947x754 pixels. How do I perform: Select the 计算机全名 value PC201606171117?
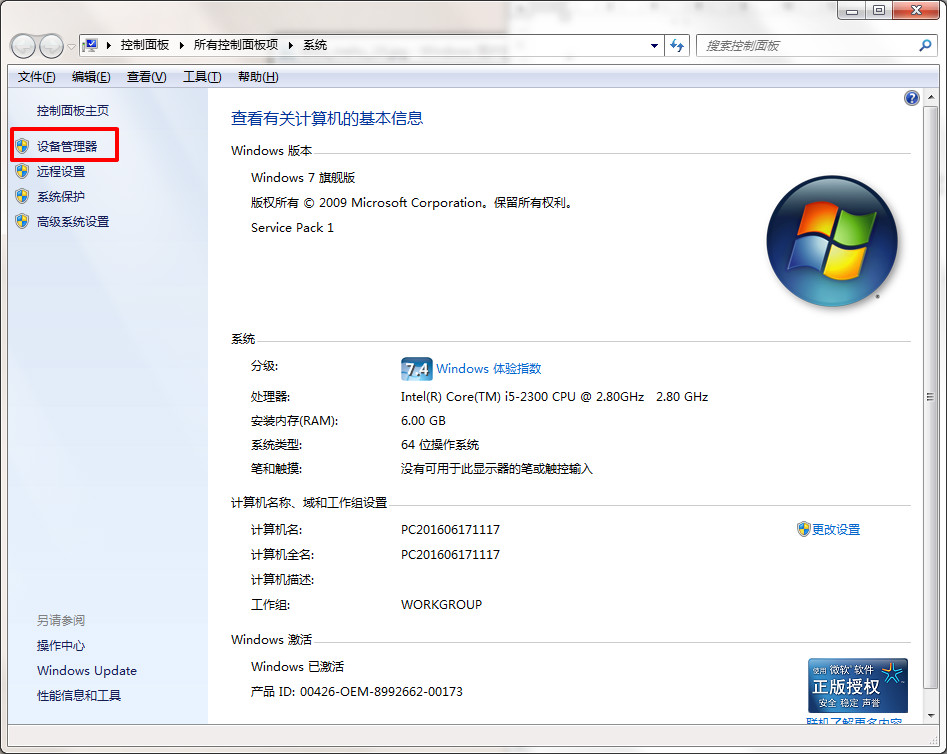click(x=451, y=555)
